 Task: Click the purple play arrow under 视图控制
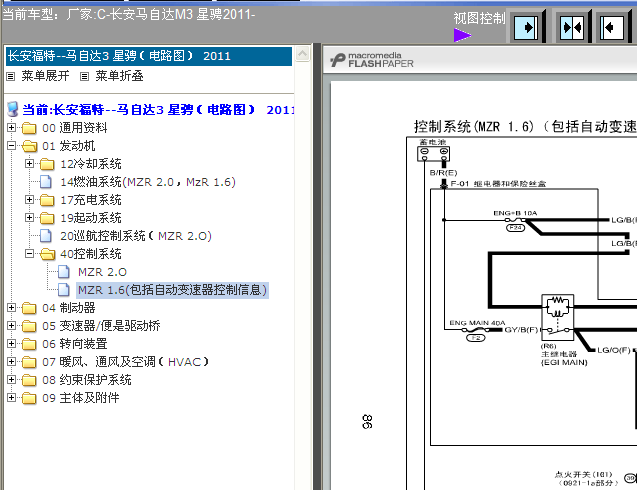click(x=462, y=35)
